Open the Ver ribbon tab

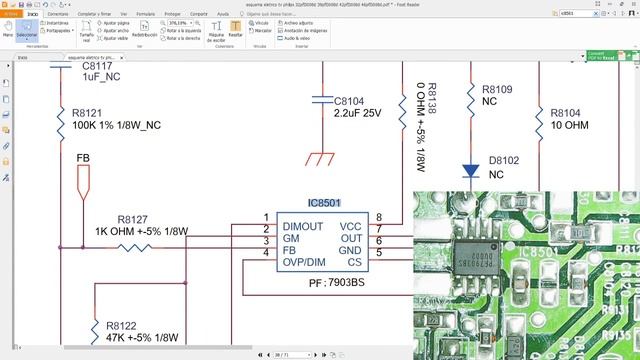(123, 14)
